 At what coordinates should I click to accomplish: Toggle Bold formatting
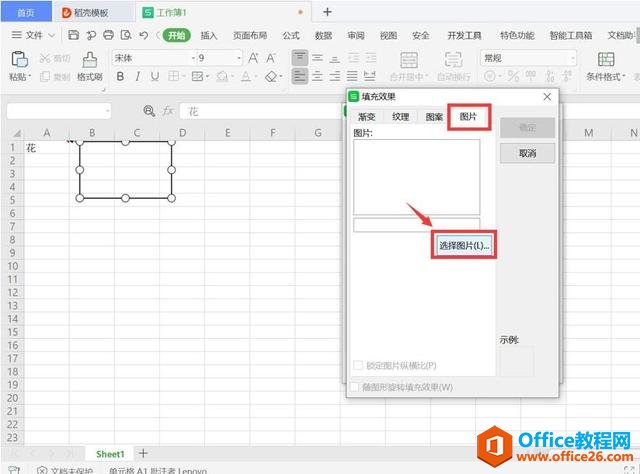pyautogui.click(x=120, y=76)
